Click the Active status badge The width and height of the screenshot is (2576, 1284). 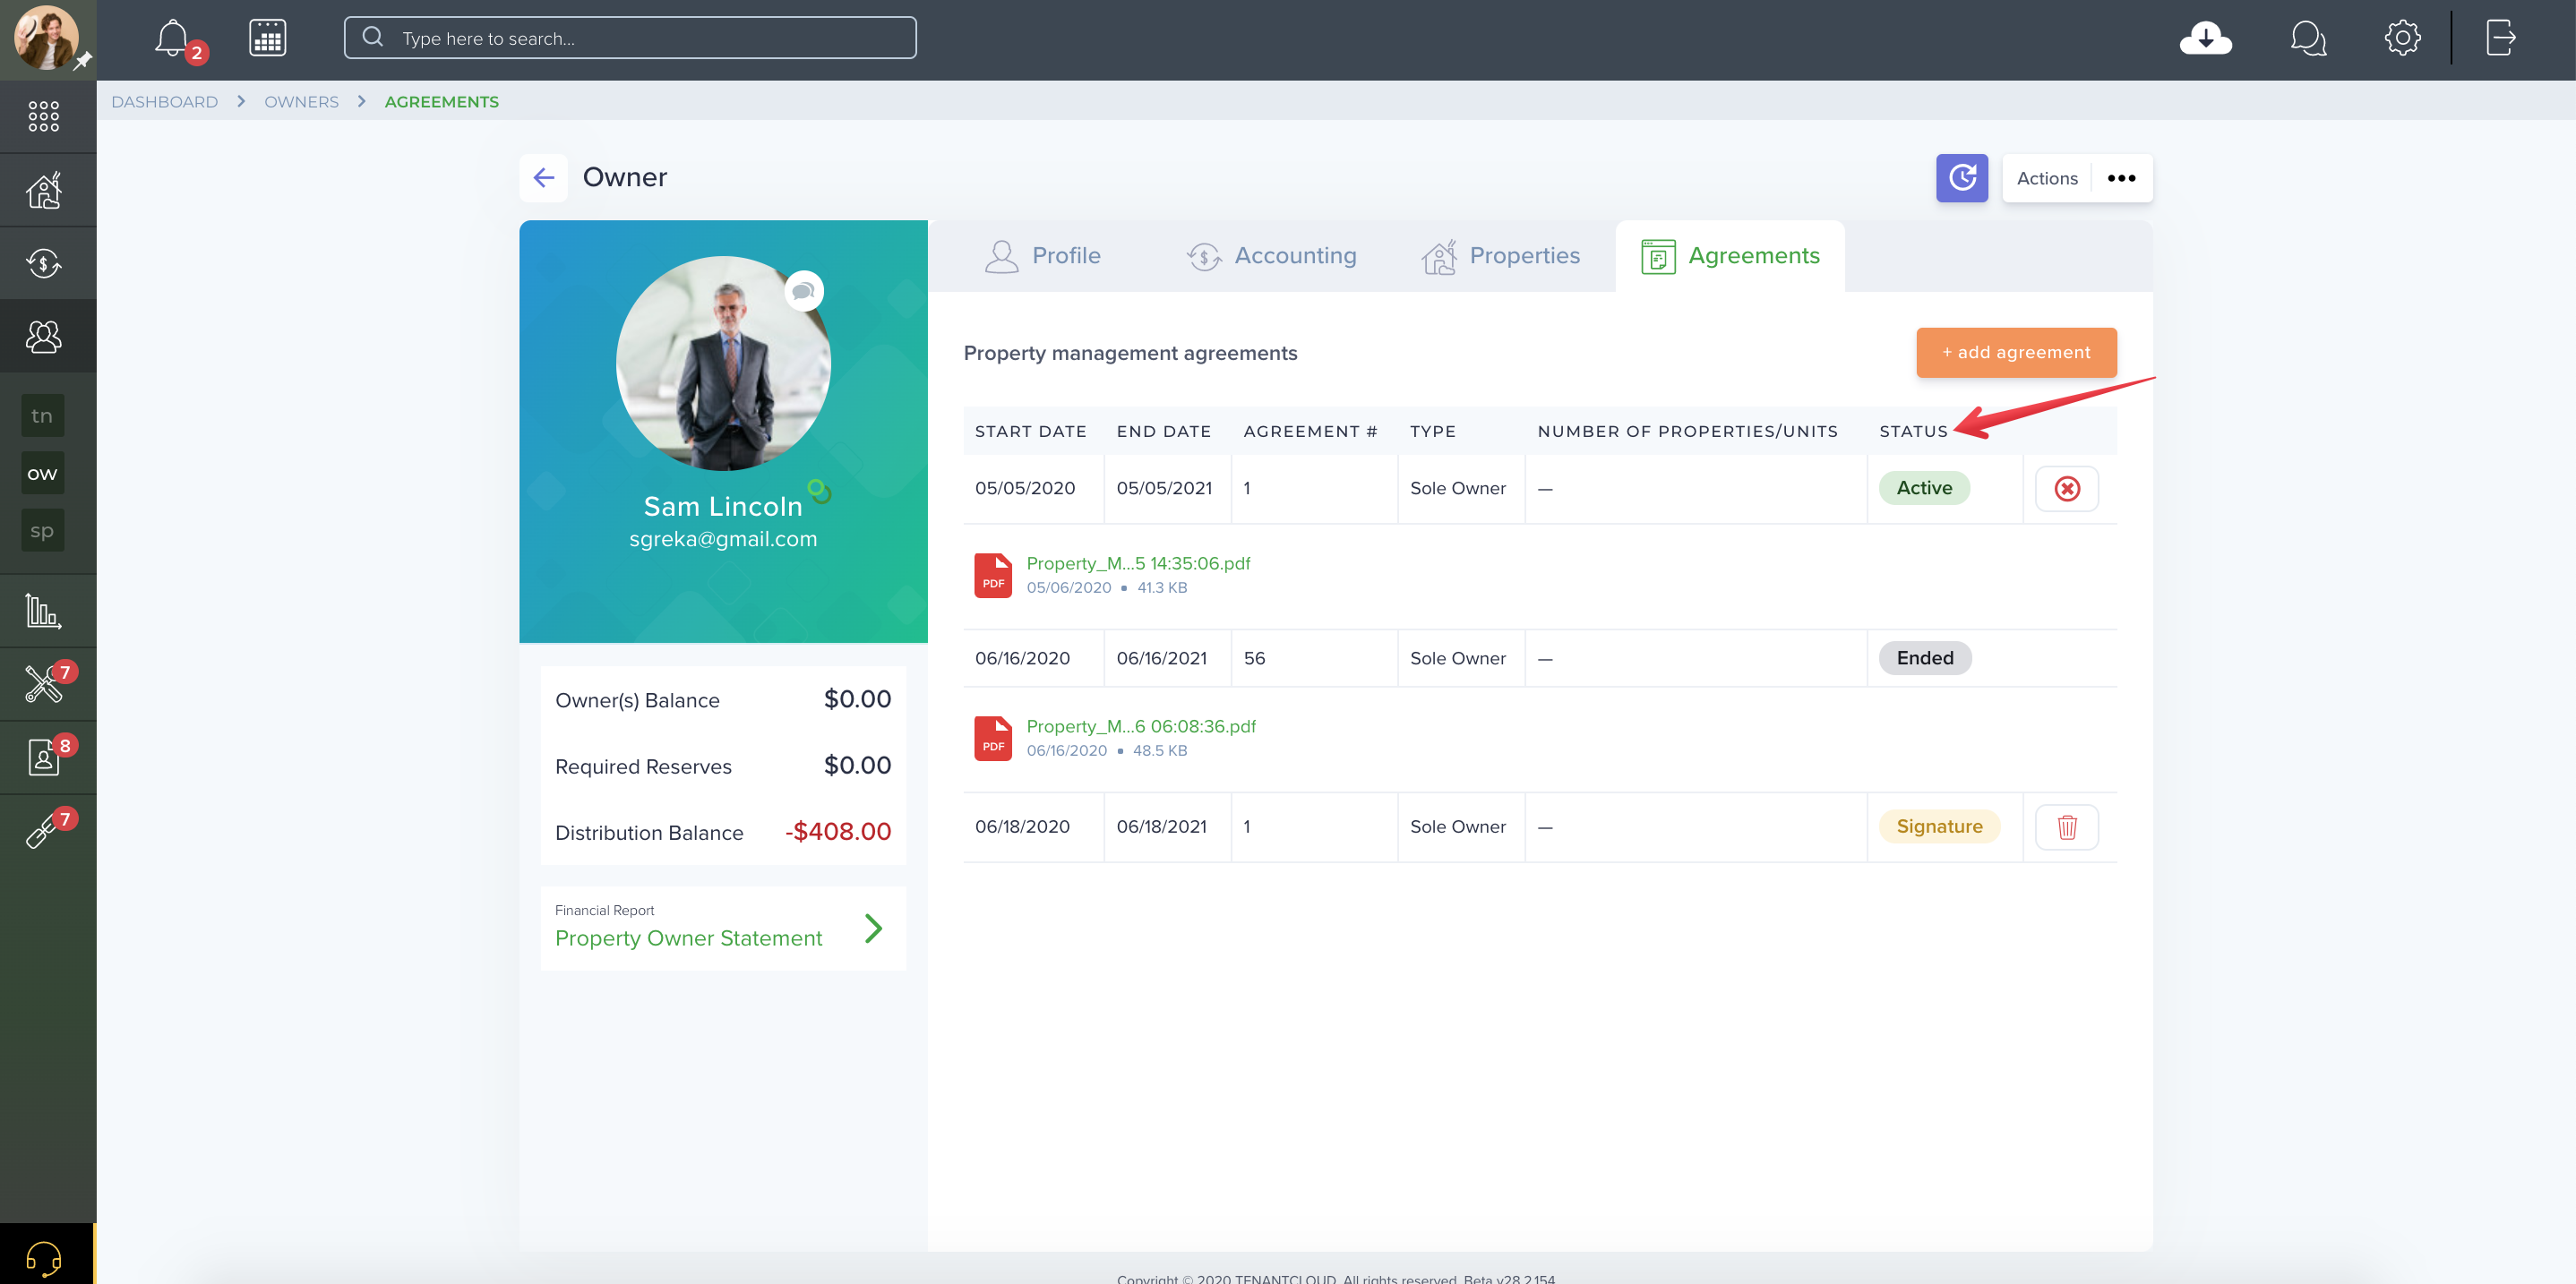point(1923,488)
